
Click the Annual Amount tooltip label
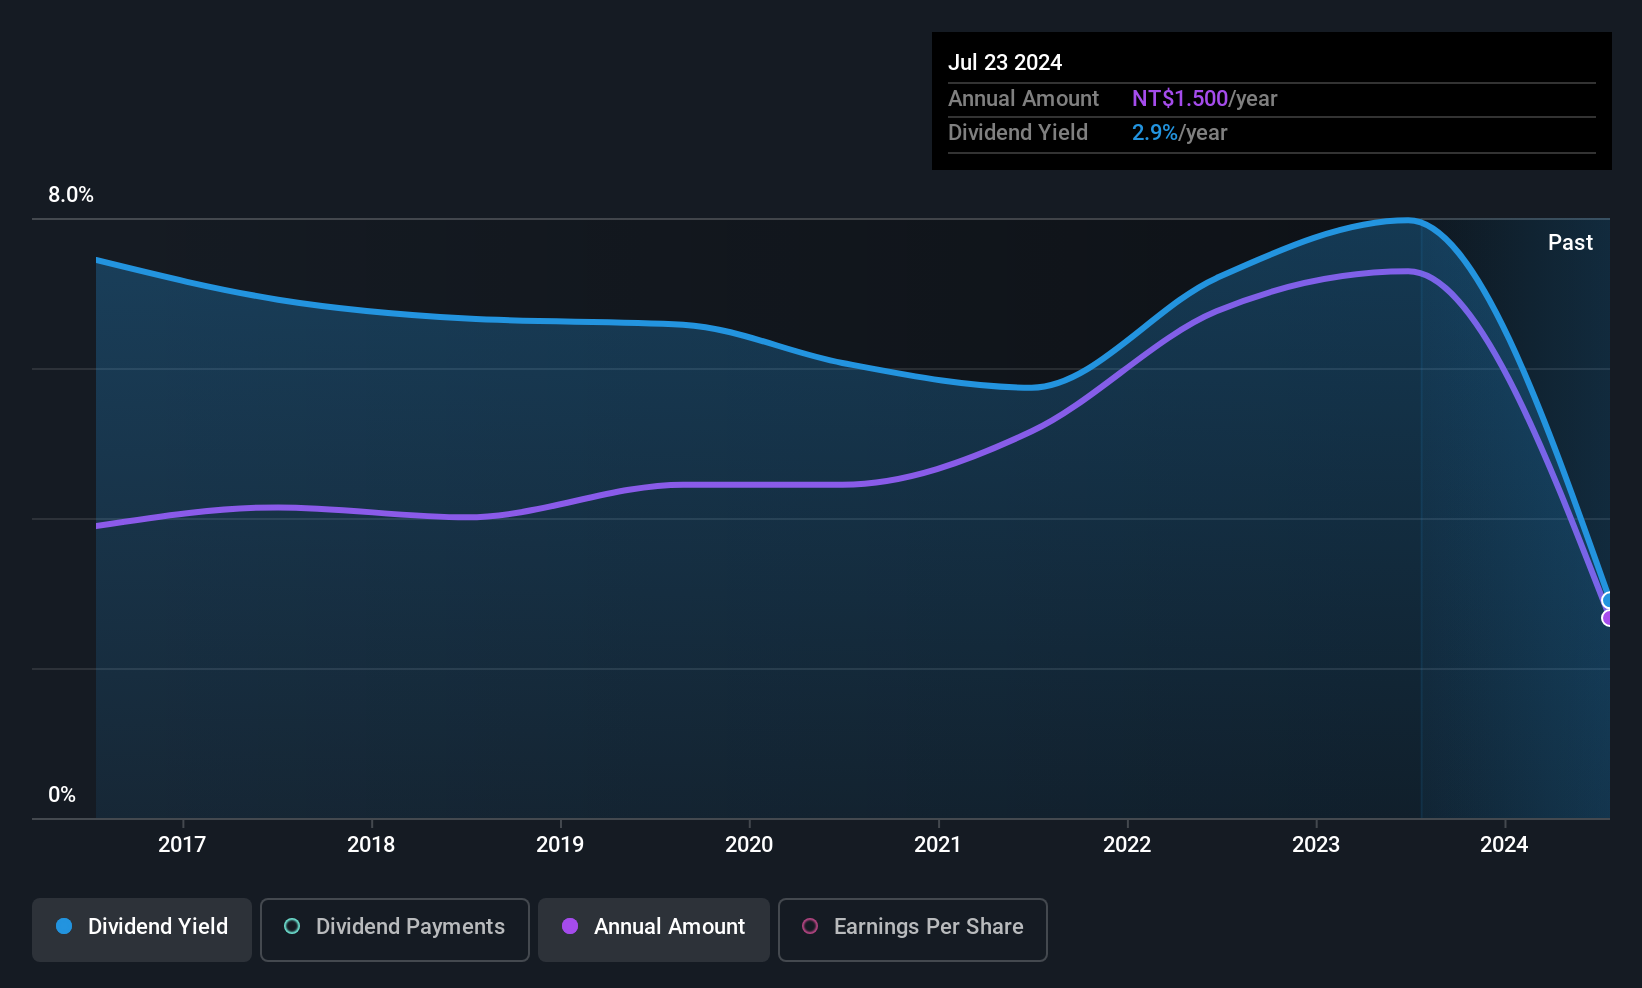[x=1023, y=98]
